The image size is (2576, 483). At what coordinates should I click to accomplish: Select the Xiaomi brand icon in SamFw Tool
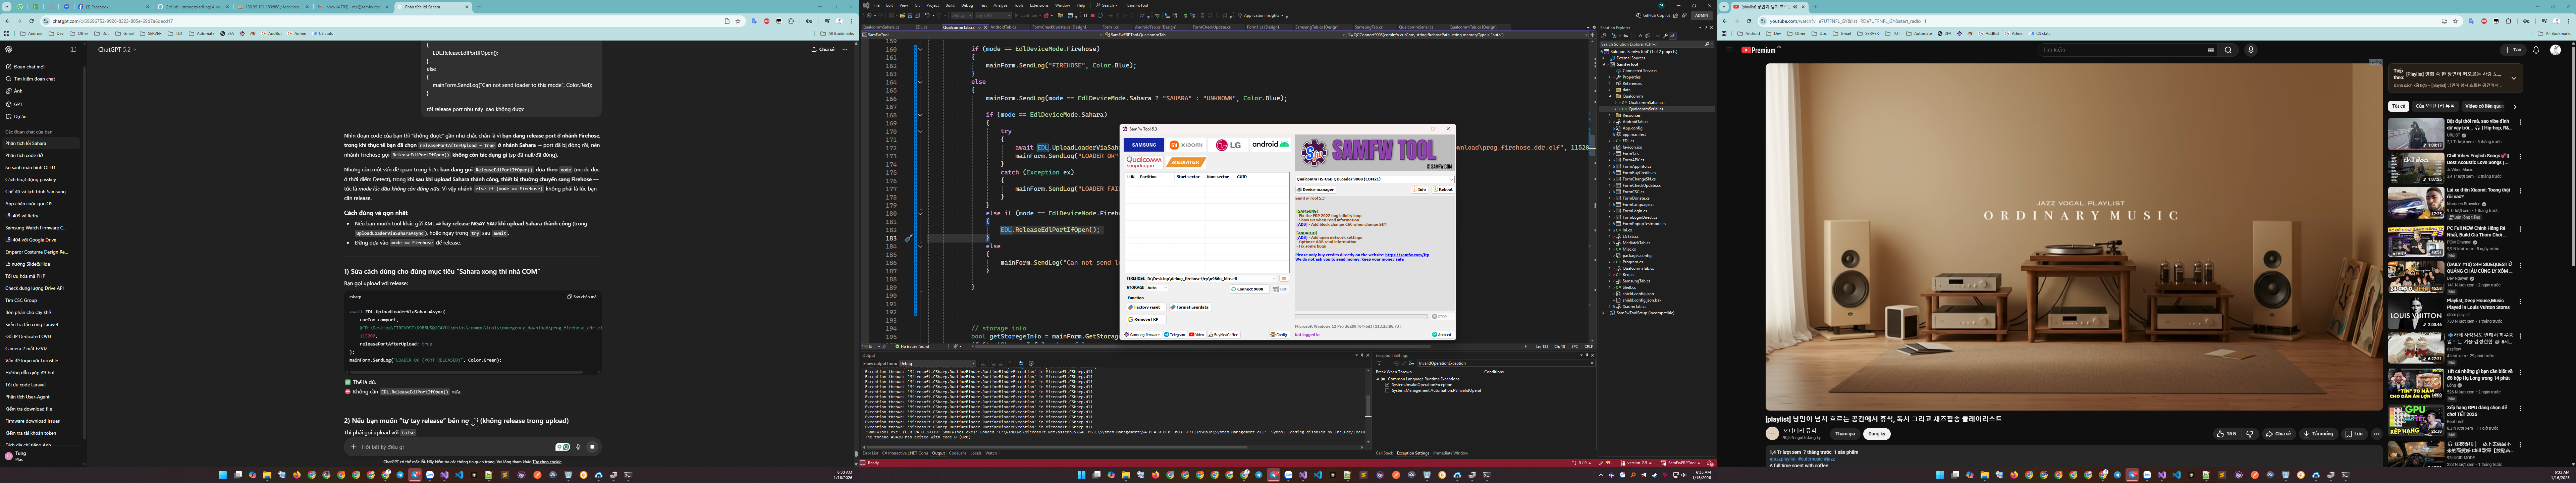coord(1186,145)
